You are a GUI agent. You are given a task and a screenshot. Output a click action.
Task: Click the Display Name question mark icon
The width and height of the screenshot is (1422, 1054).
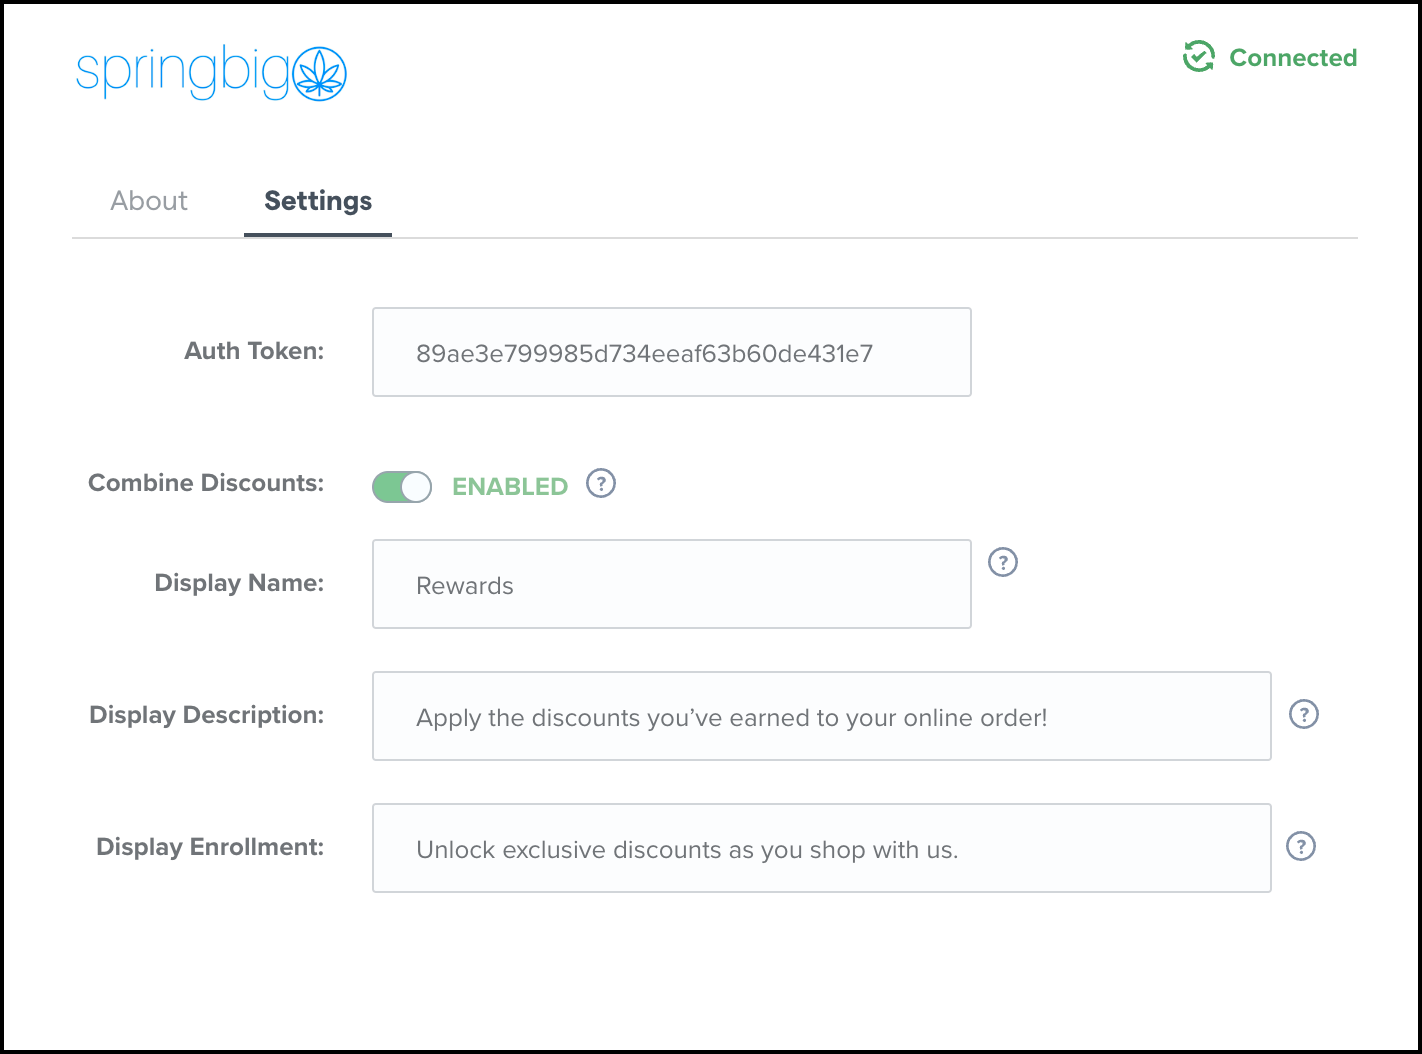(1003, 562)
